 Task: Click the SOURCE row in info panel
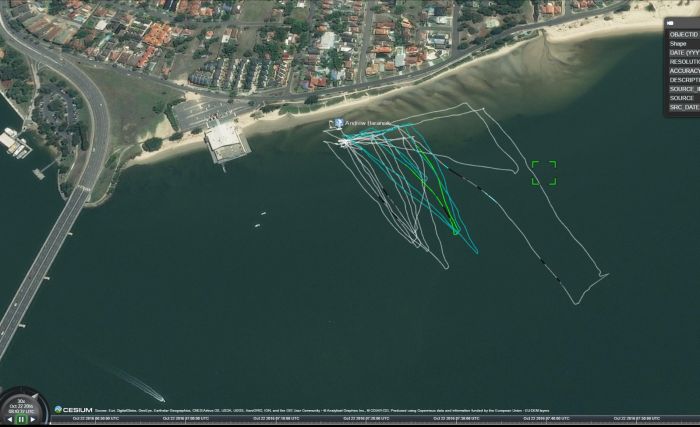[x=684, y=98]
